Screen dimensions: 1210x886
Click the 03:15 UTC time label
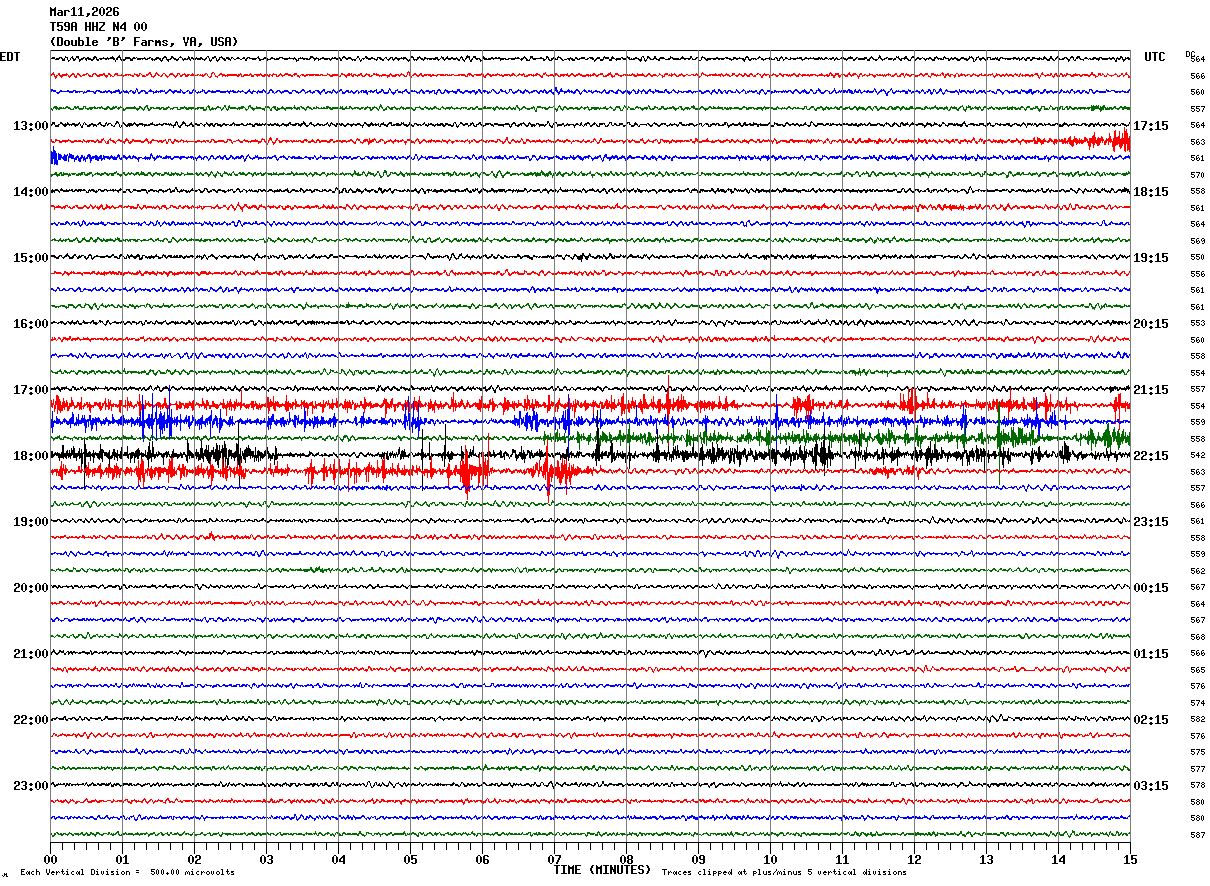[x=1150, y=786]
